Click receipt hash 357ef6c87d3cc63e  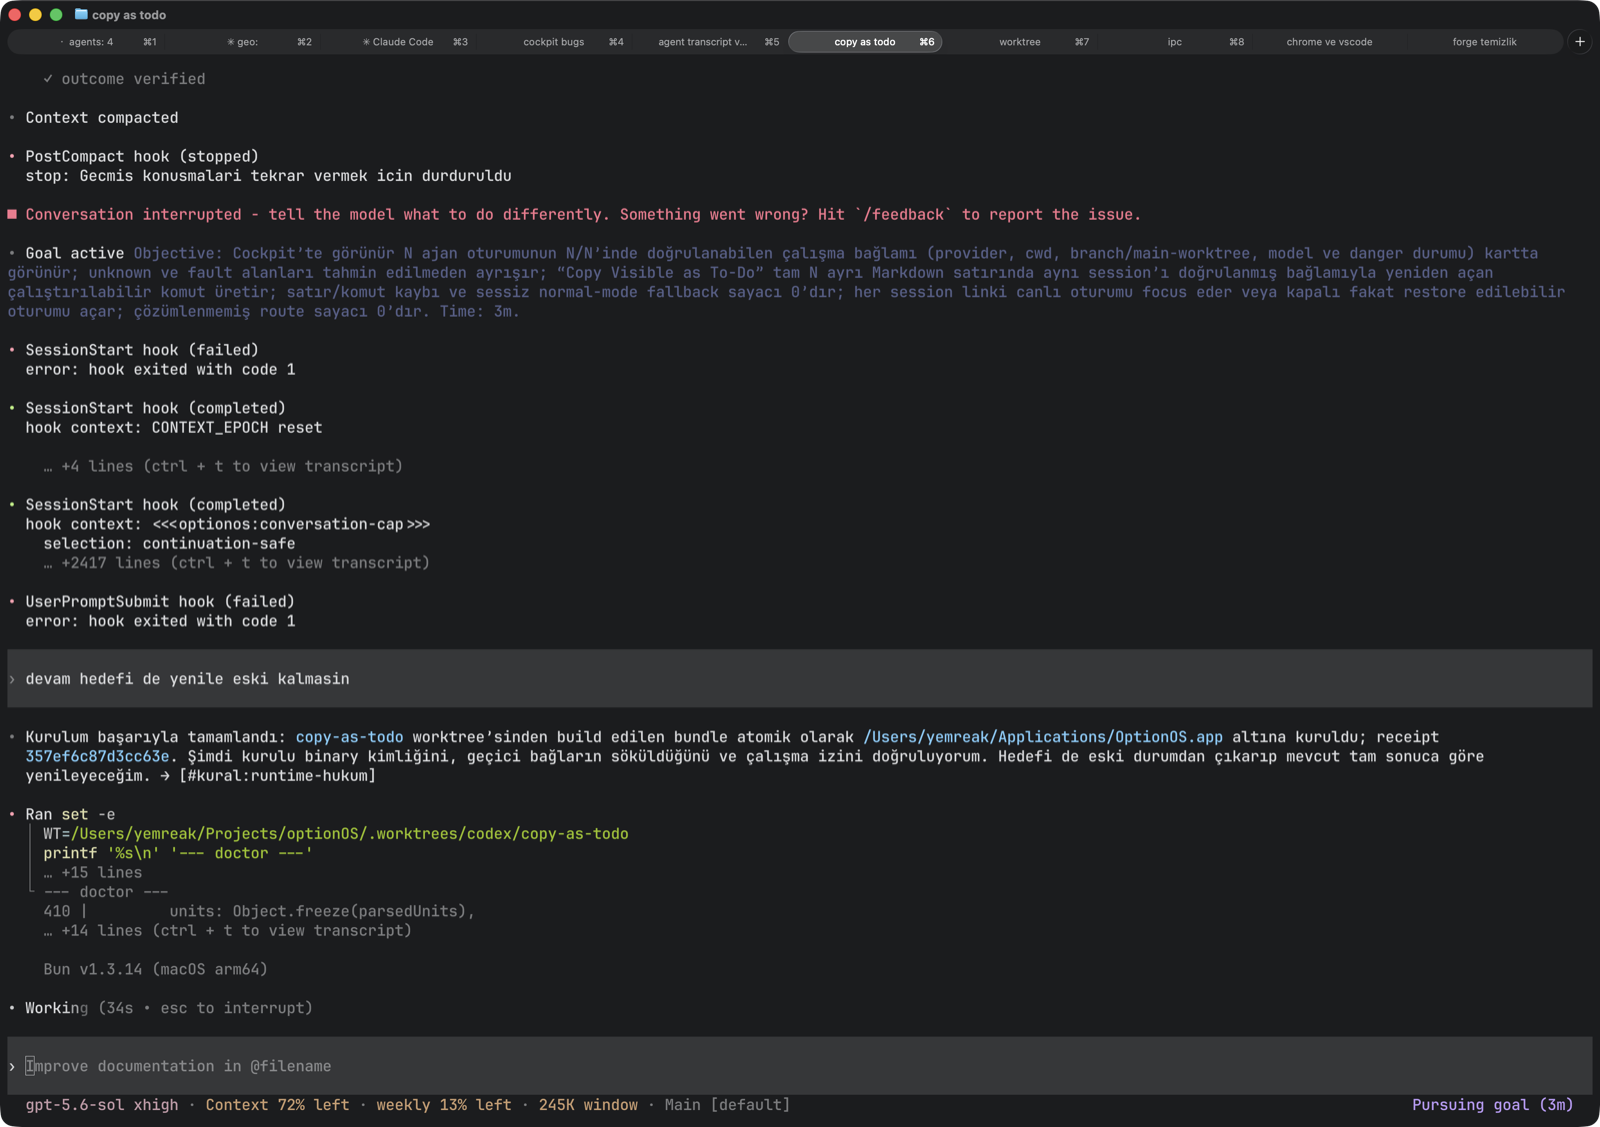click(x=97, y=756)
